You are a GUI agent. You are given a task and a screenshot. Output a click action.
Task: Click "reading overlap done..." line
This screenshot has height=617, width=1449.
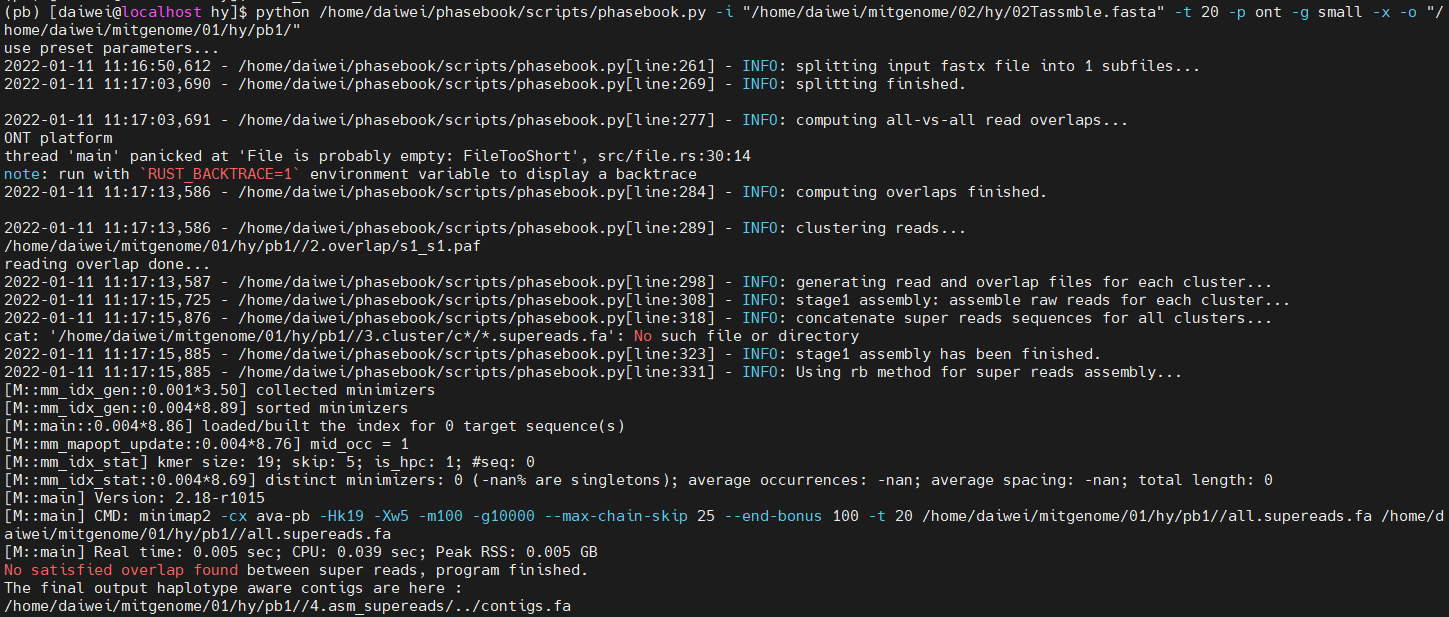[x=108, y=264]
